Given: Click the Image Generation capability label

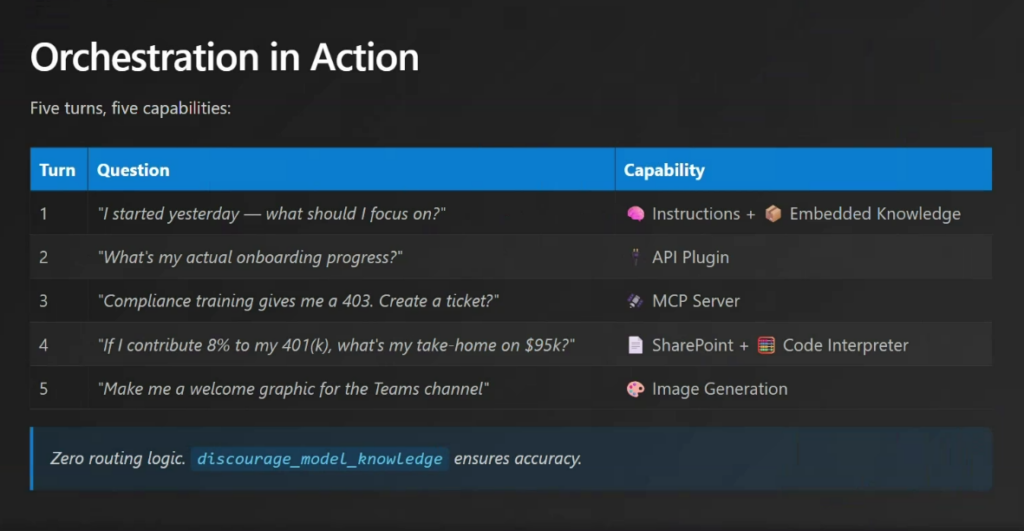Looking at the screenshot, I should (719, 389).
